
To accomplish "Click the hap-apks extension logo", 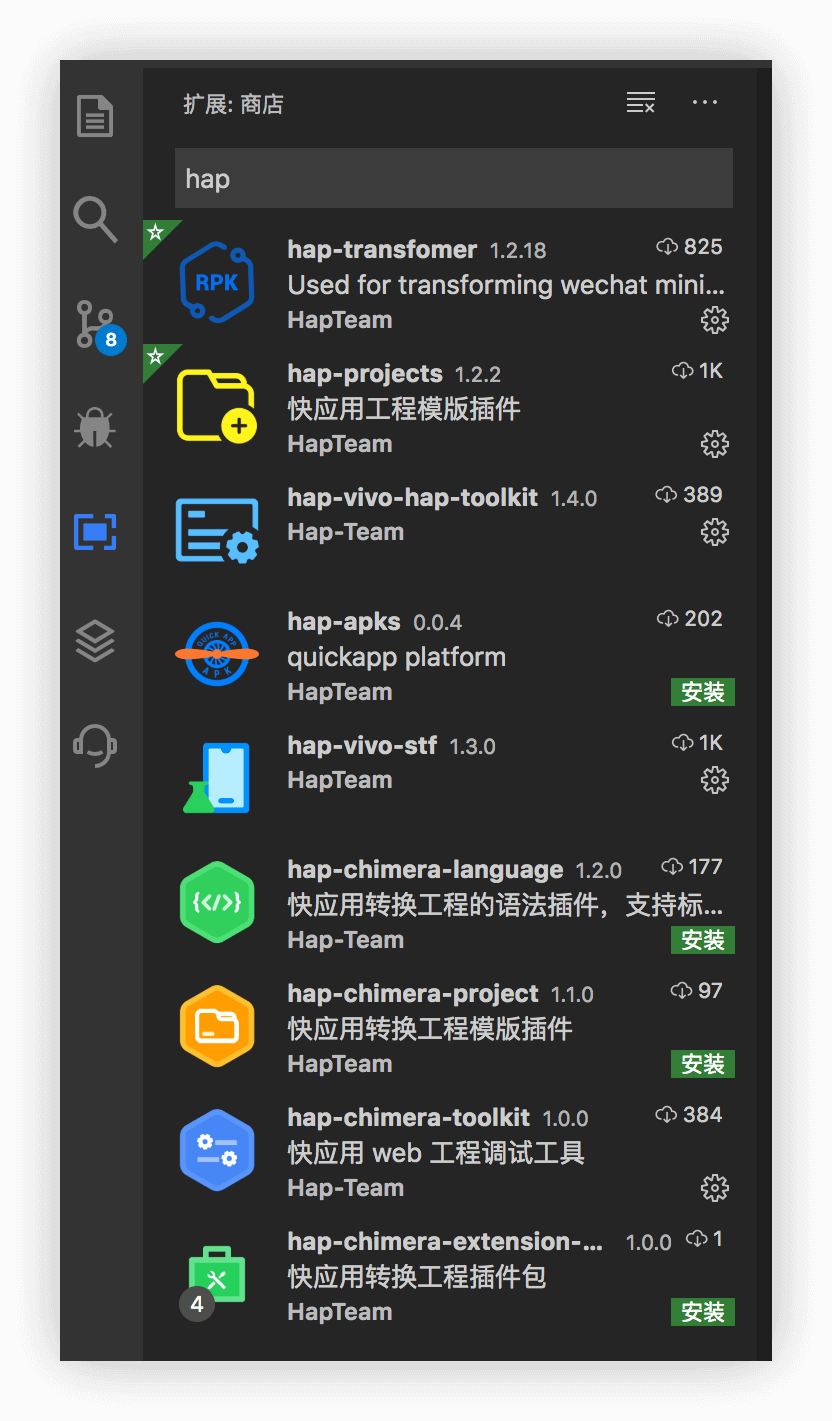I will [x=217, y=655].
